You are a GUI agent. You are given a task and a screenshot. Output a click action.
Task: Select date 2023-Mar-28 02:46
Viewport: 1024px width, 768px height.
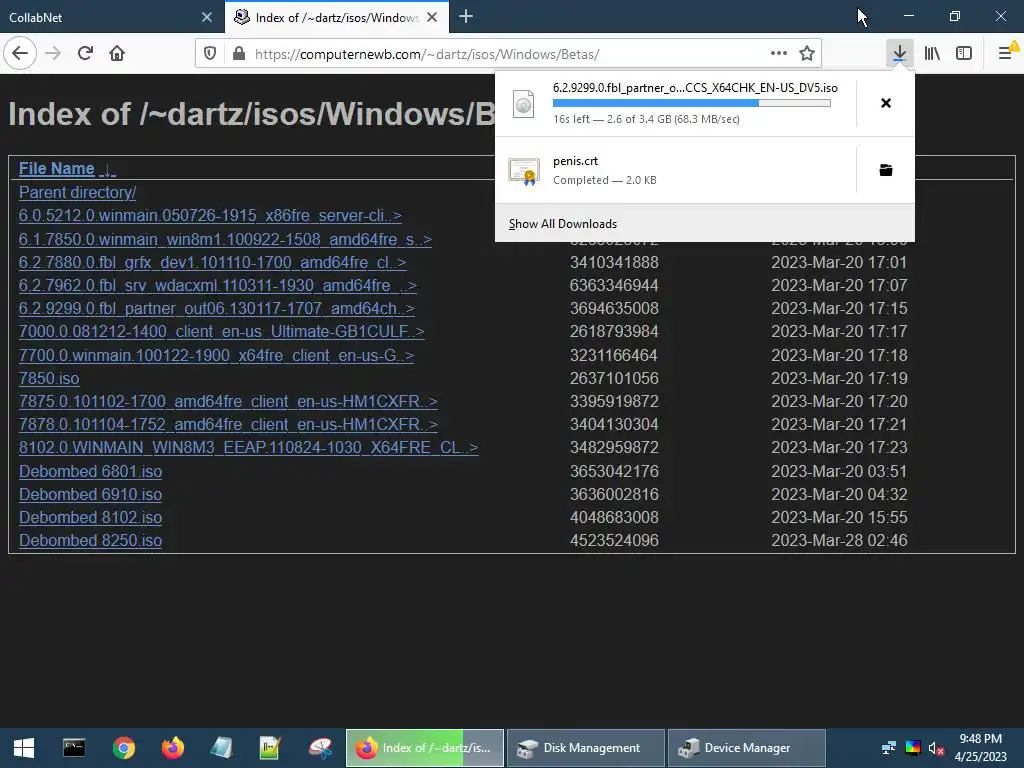pos(839,541)
